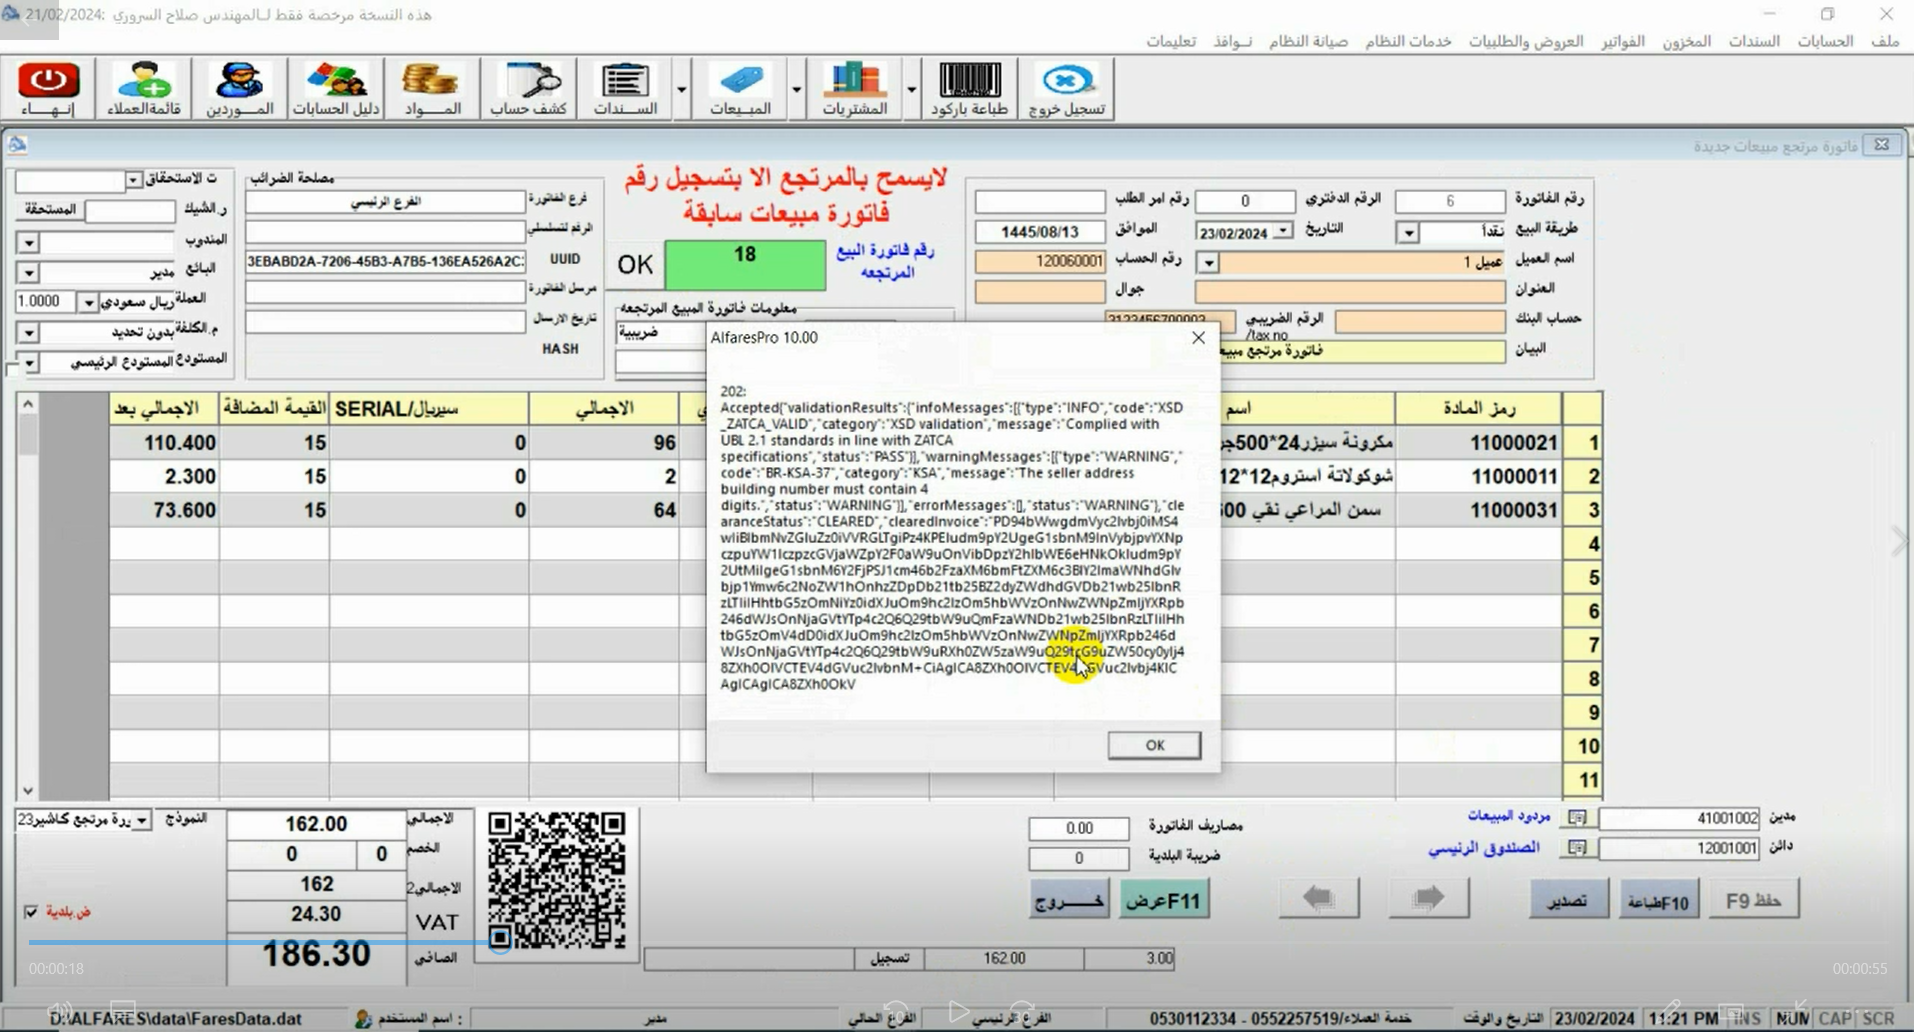Click the المبيعات sales toolbar icon
1914x1032 pixels.
click(740, 89)
